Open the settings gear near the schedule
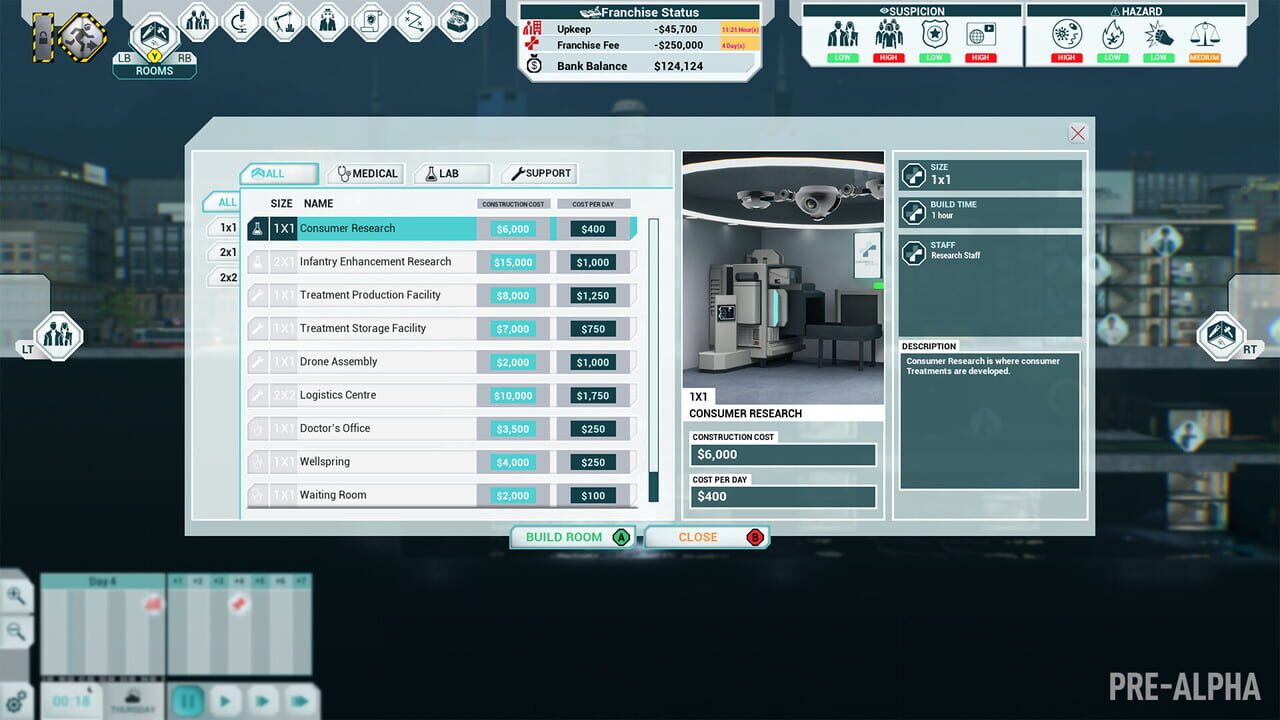 pos(14,700)
